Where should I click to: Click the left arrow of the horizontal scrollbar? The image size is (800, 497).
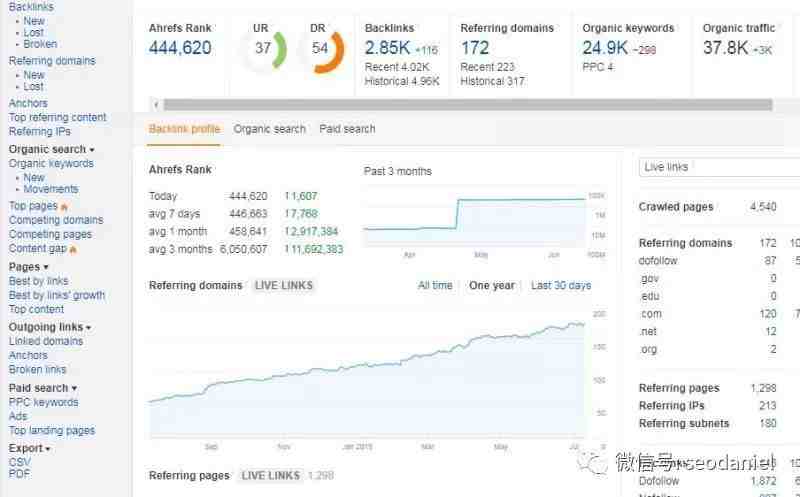(x=156, y=105)
